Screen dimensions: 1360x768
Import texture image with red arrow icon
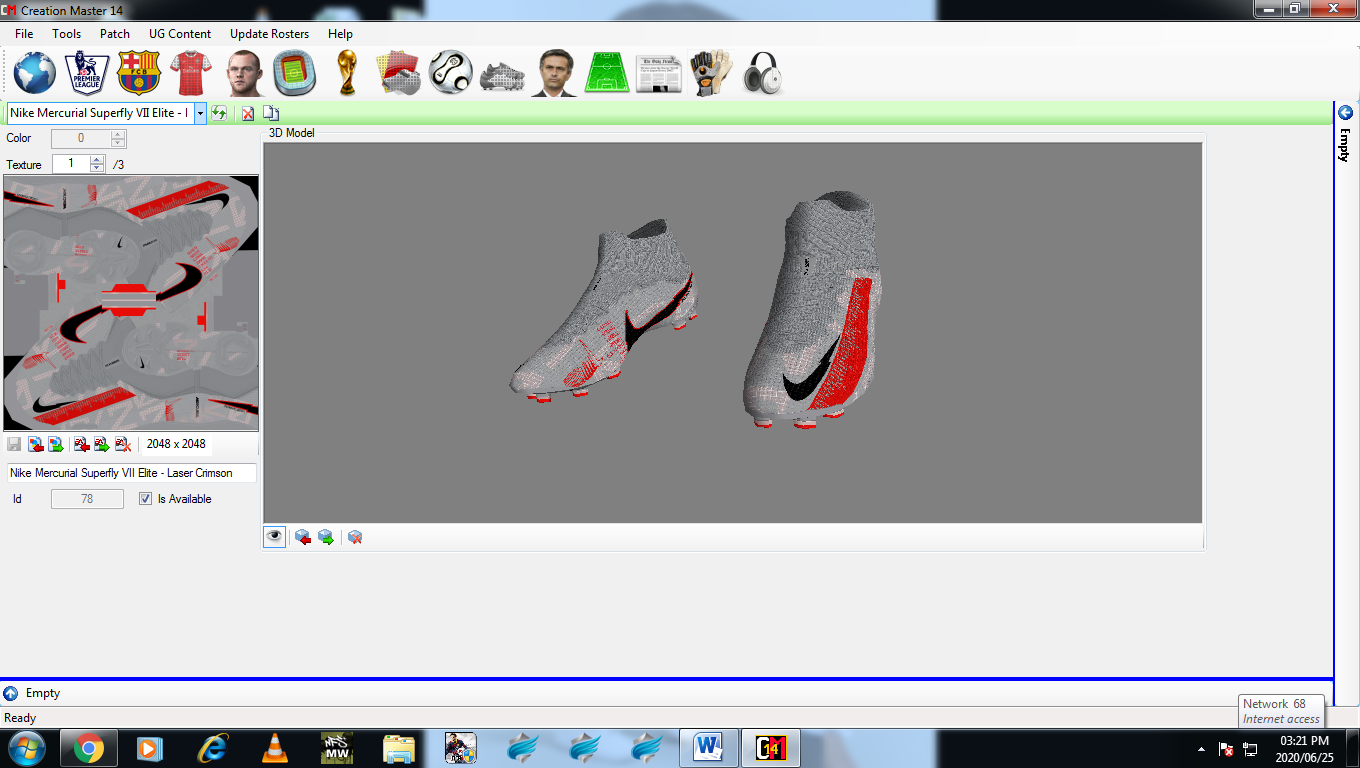click(35, 444)
